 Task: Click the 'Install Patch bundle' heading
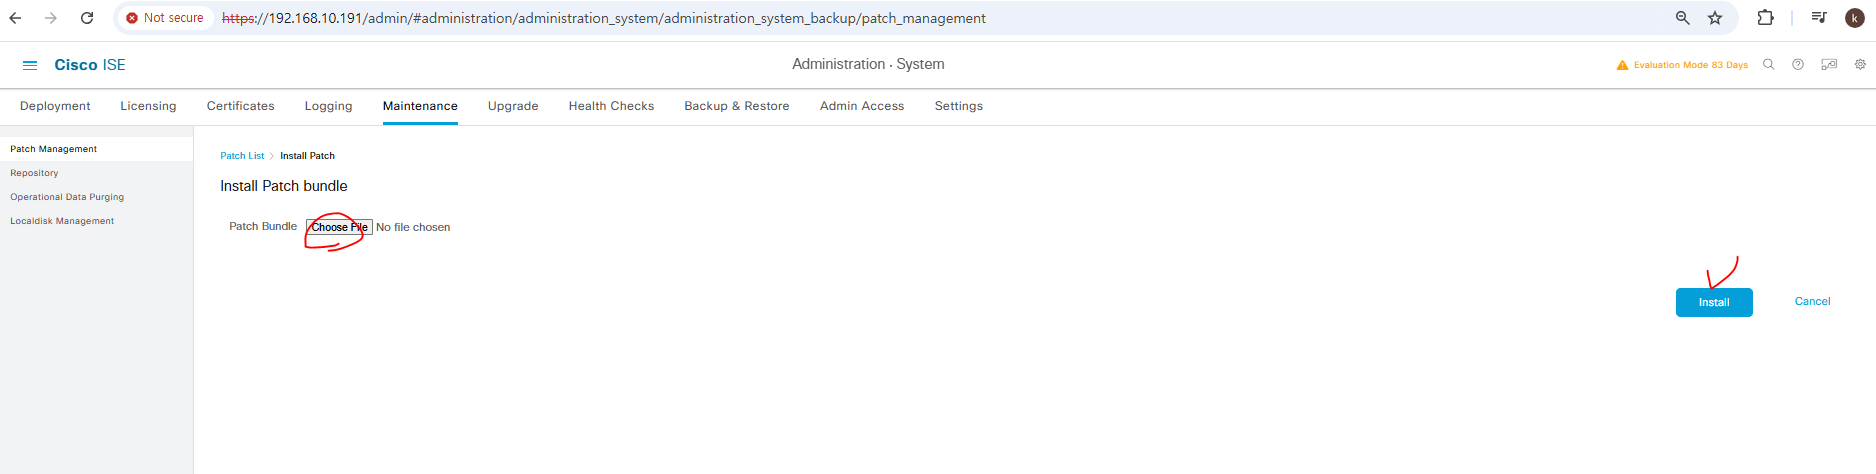tap(284, 186)
